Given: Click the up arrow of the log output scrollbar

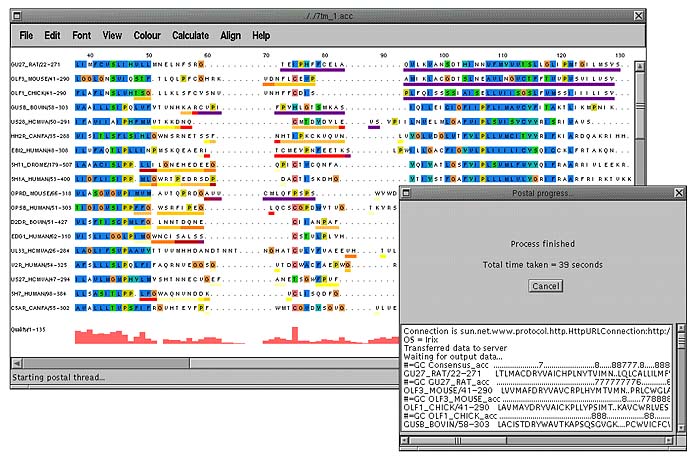Looking at the screenshot, I should pos(680,329).
